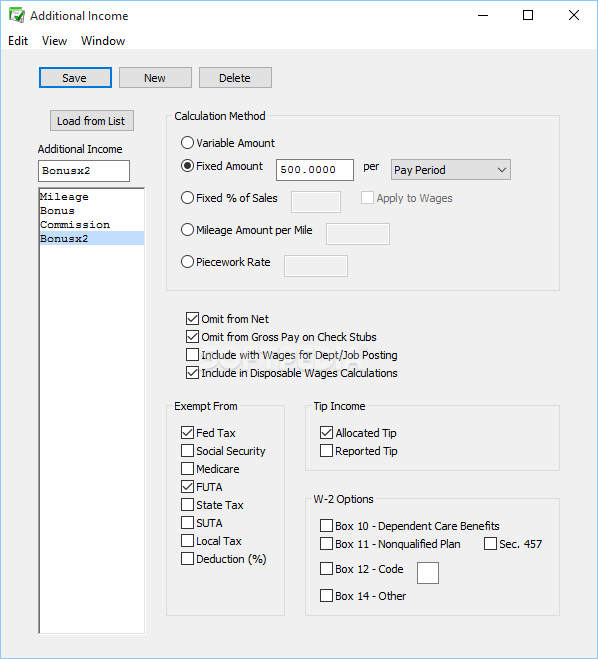Check Box 10 - Dependent Care Benefits

click(327, 526)
